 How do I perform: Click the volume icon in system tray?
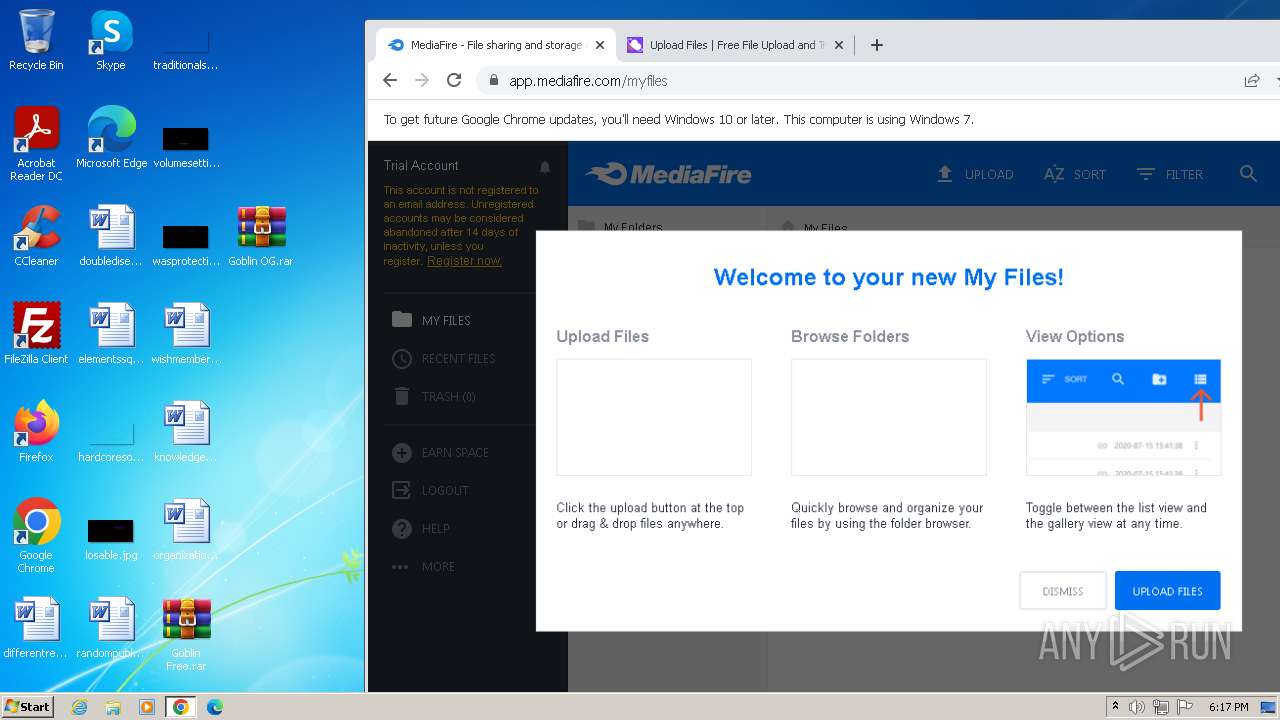click(x=1137, y=707)
